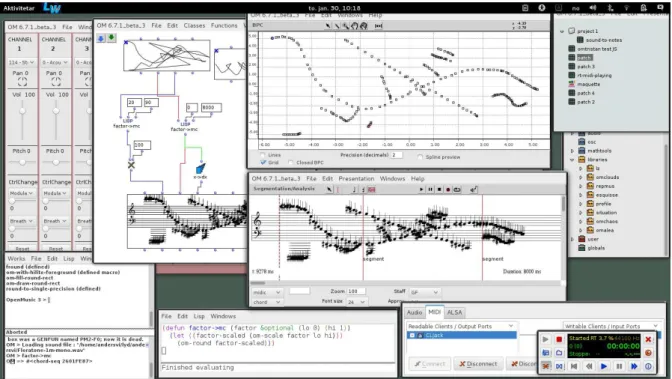This screenshot has width=672, height=379.
Task: Switch to the ALSA tab
Action: click(455, 313)
